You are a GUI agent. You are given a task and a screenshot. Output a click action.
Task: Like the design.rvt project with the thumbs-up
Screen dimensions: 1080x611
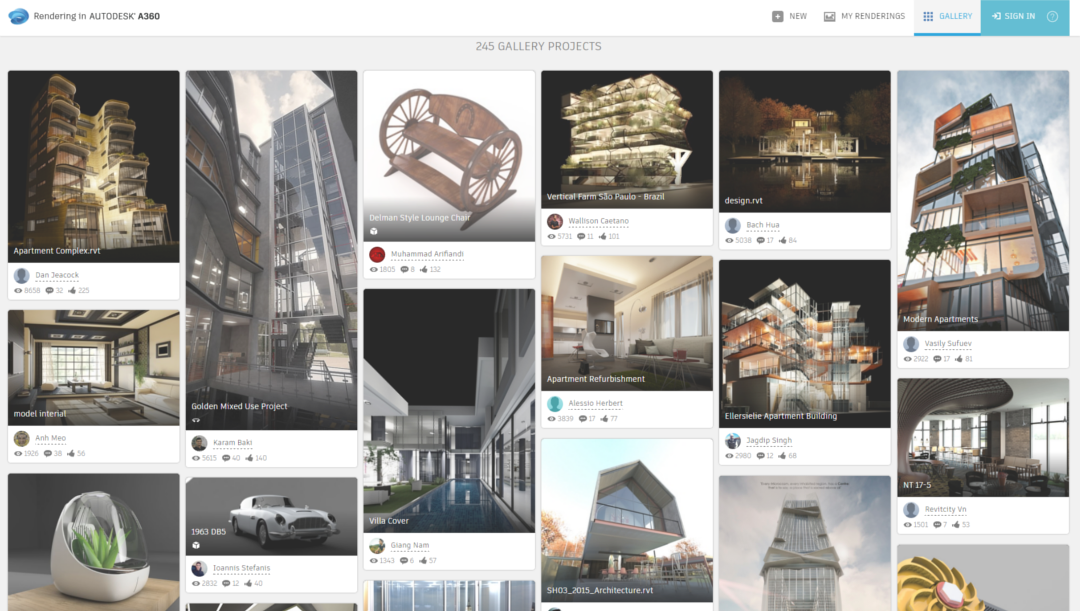(784, 240)
